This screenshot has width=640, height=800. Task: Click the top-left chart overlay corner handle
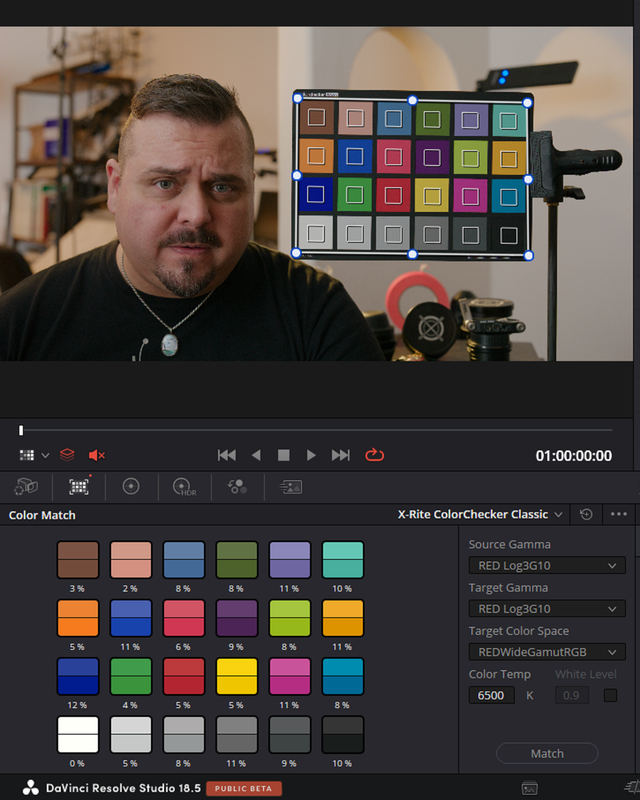click(298, 97)
